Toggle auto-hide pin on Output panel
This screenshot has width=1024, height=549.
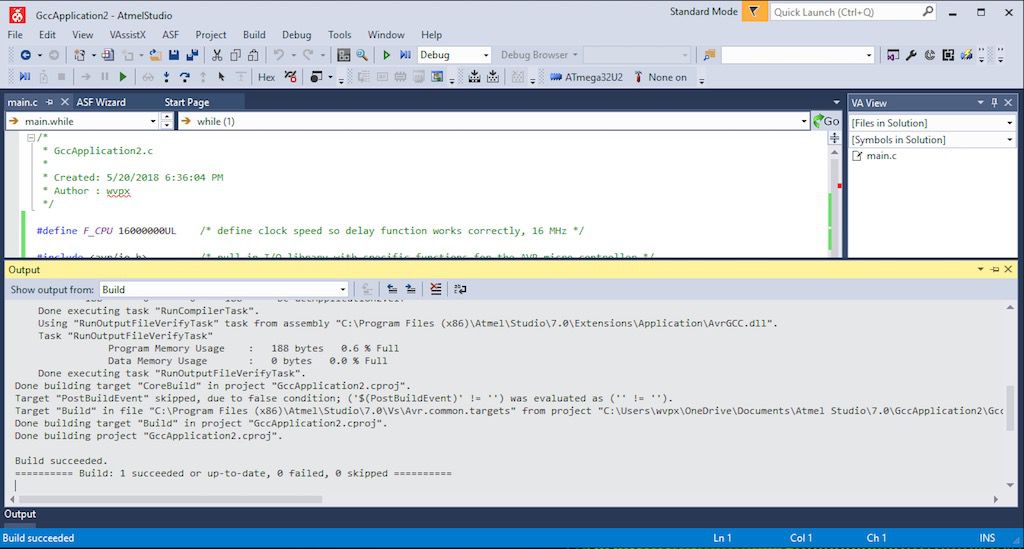995,269
